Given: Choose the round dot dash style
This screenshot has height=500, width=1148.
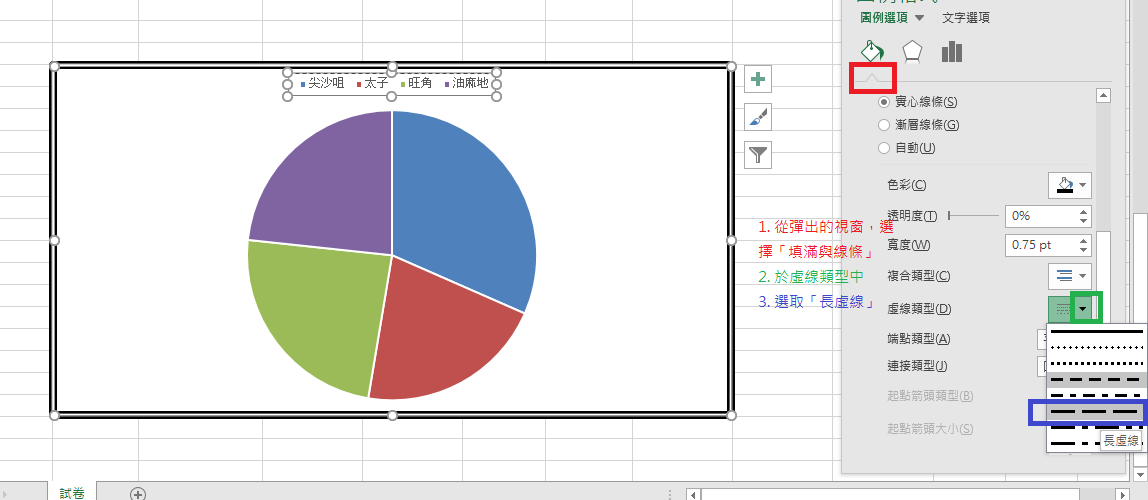Looking at the screenshot, I should pyautogui.click(x=1096, y=348).
